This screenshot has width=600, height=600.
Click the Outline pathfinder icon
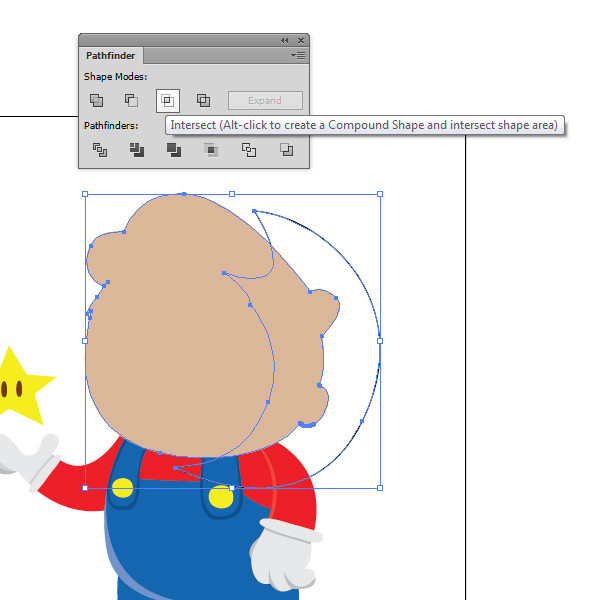pos(249,150)
